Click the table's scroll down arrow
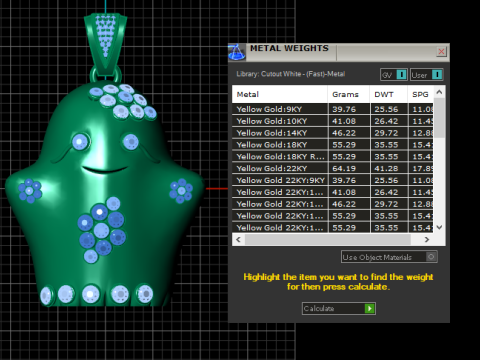480x360 pixels. pos(439,227)
